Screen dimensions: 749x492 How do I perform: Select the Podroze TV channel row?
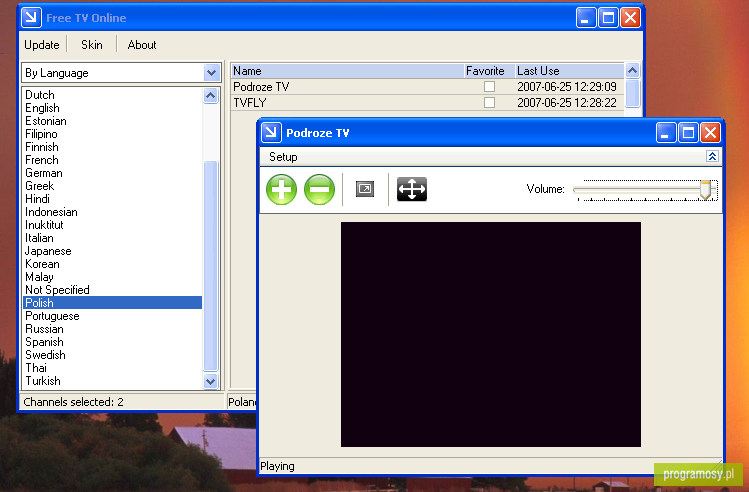coord(428,86)
